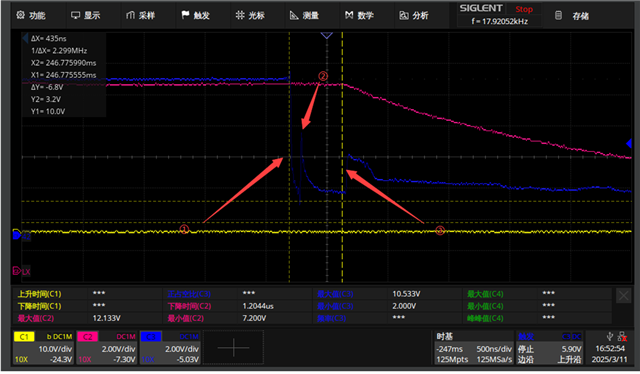Toggle channel C2 magenta box
Viewport: 640px width, 374px height.
point(87,336)
